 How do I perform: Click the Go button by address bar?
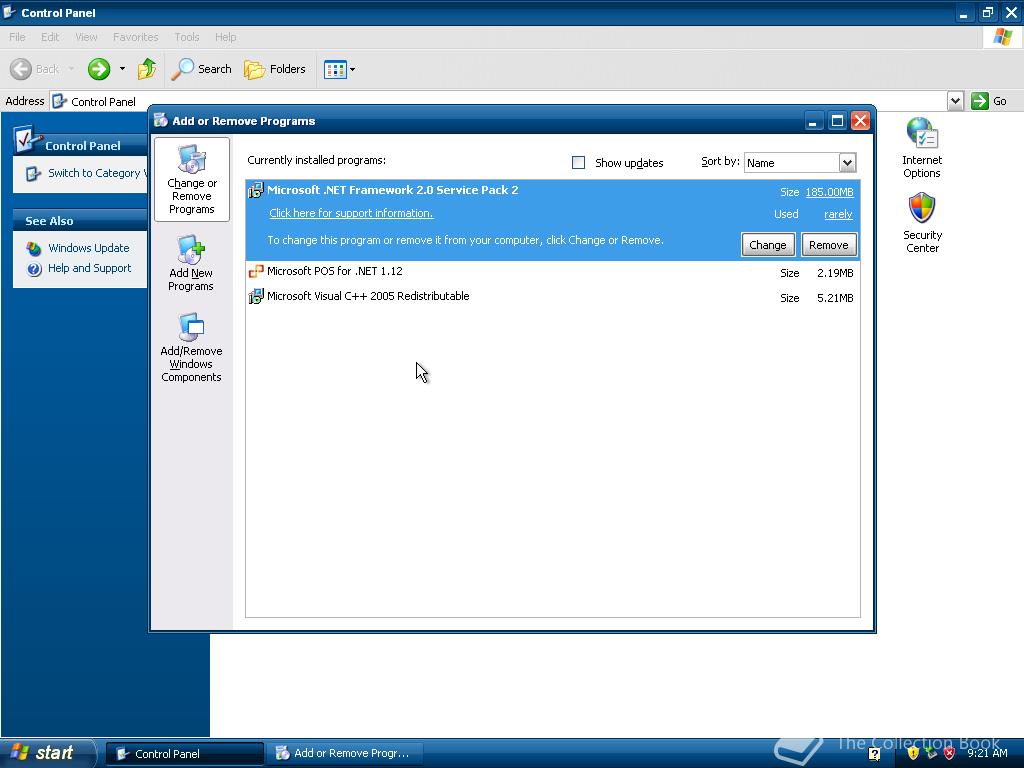tap(989, 101)
